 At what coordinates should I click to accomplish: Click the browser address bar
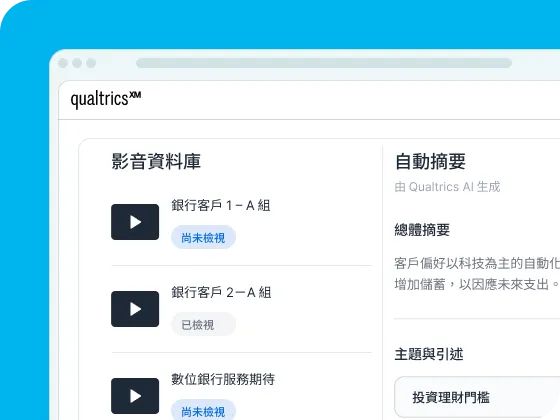tap(324, 63)
